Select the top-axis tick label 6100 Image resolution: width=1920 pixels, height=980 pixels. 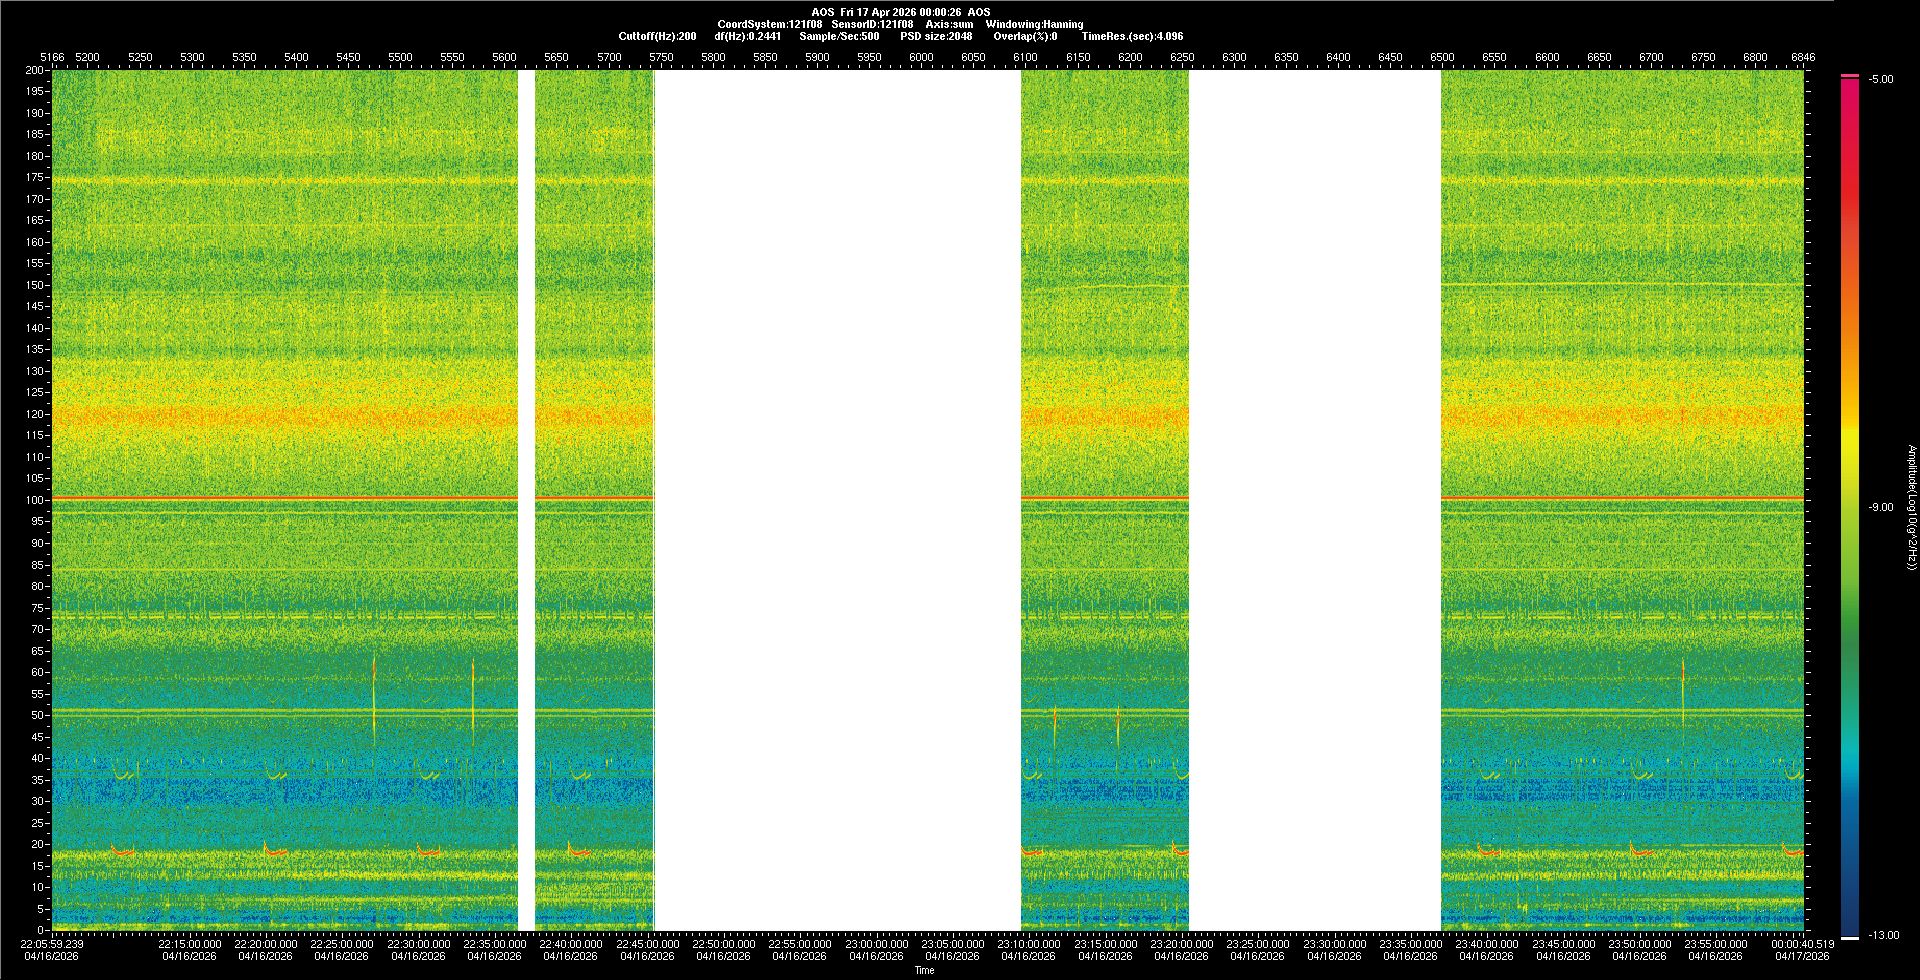click(x=1025, y=57)
